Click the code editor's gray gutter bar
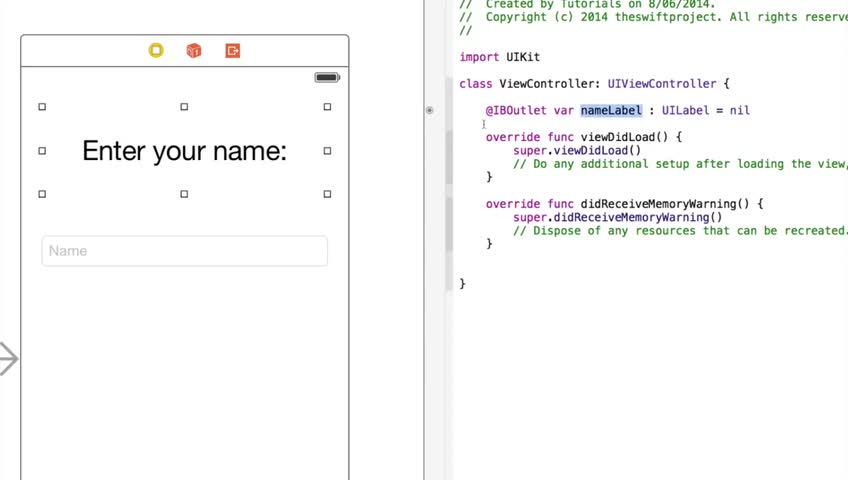Image resolution: width=848 pixels, height=480 pixels. 449,184
